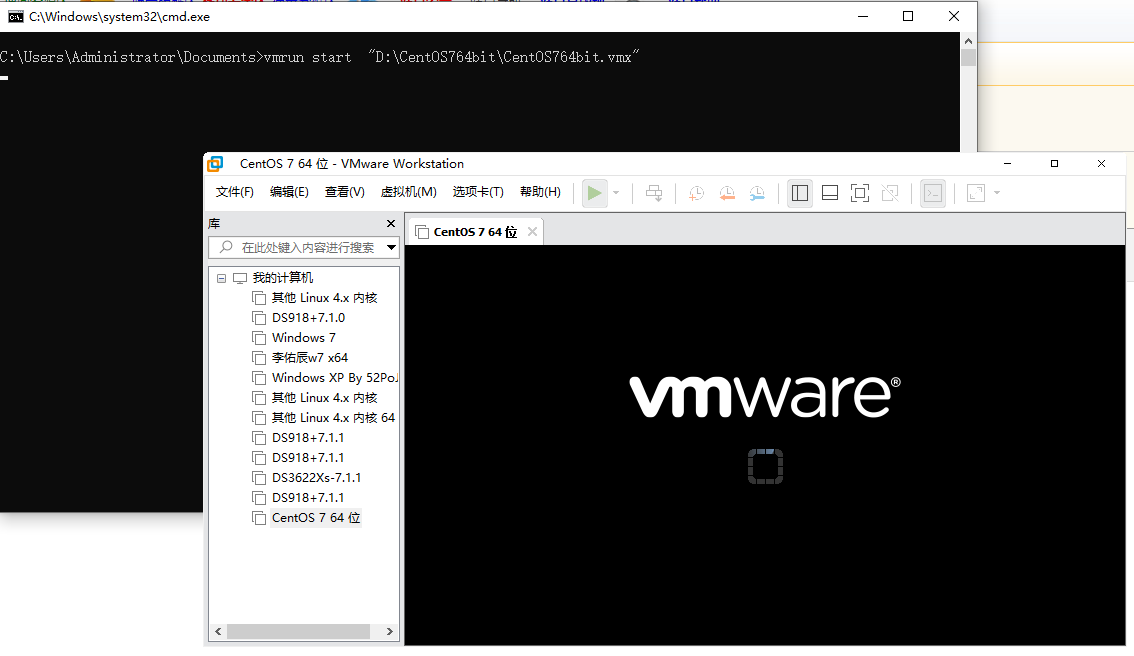Click the computer icon beside 我的计算机
The width and height of the screenshot is (1134, 656).
pos(240,278)
